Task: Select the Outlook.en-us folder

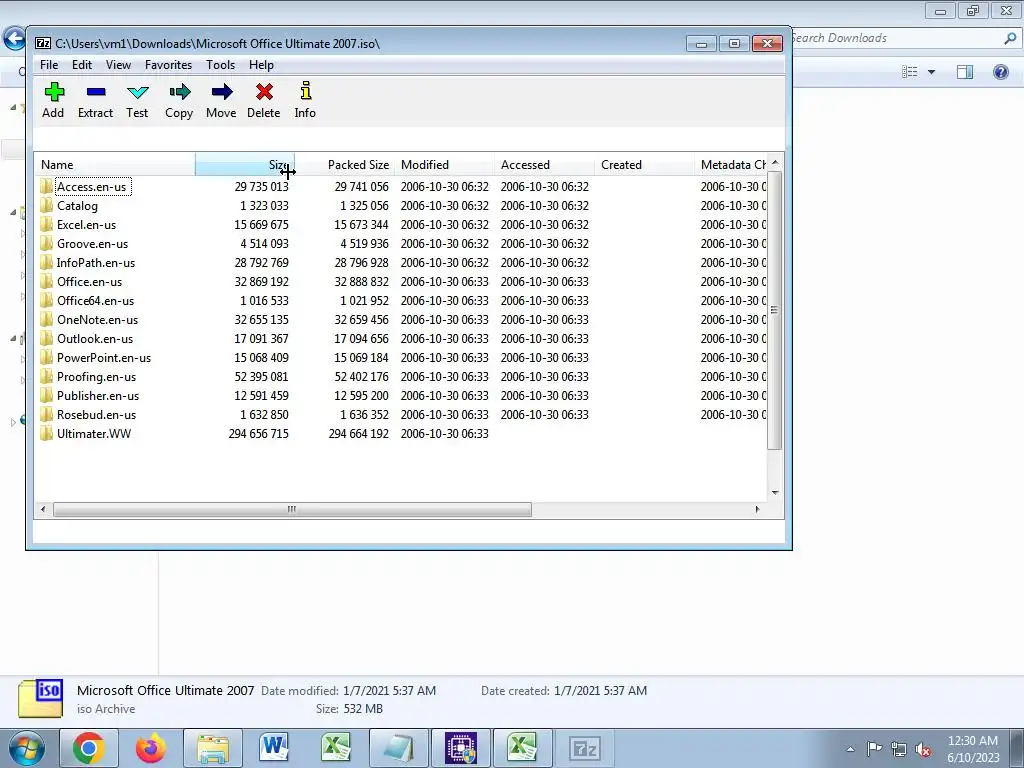Action: (x=95, y=338)
